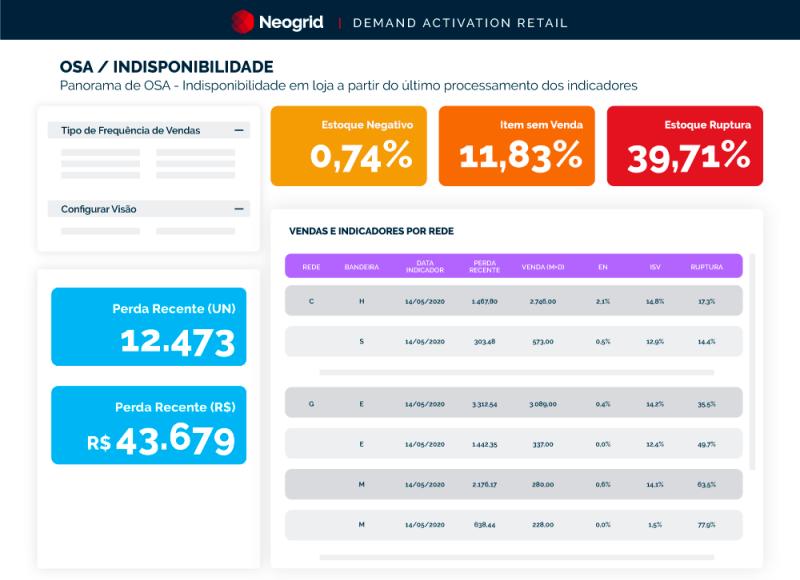Open the Item sem Venda 11,83% card

coord(516,146)
